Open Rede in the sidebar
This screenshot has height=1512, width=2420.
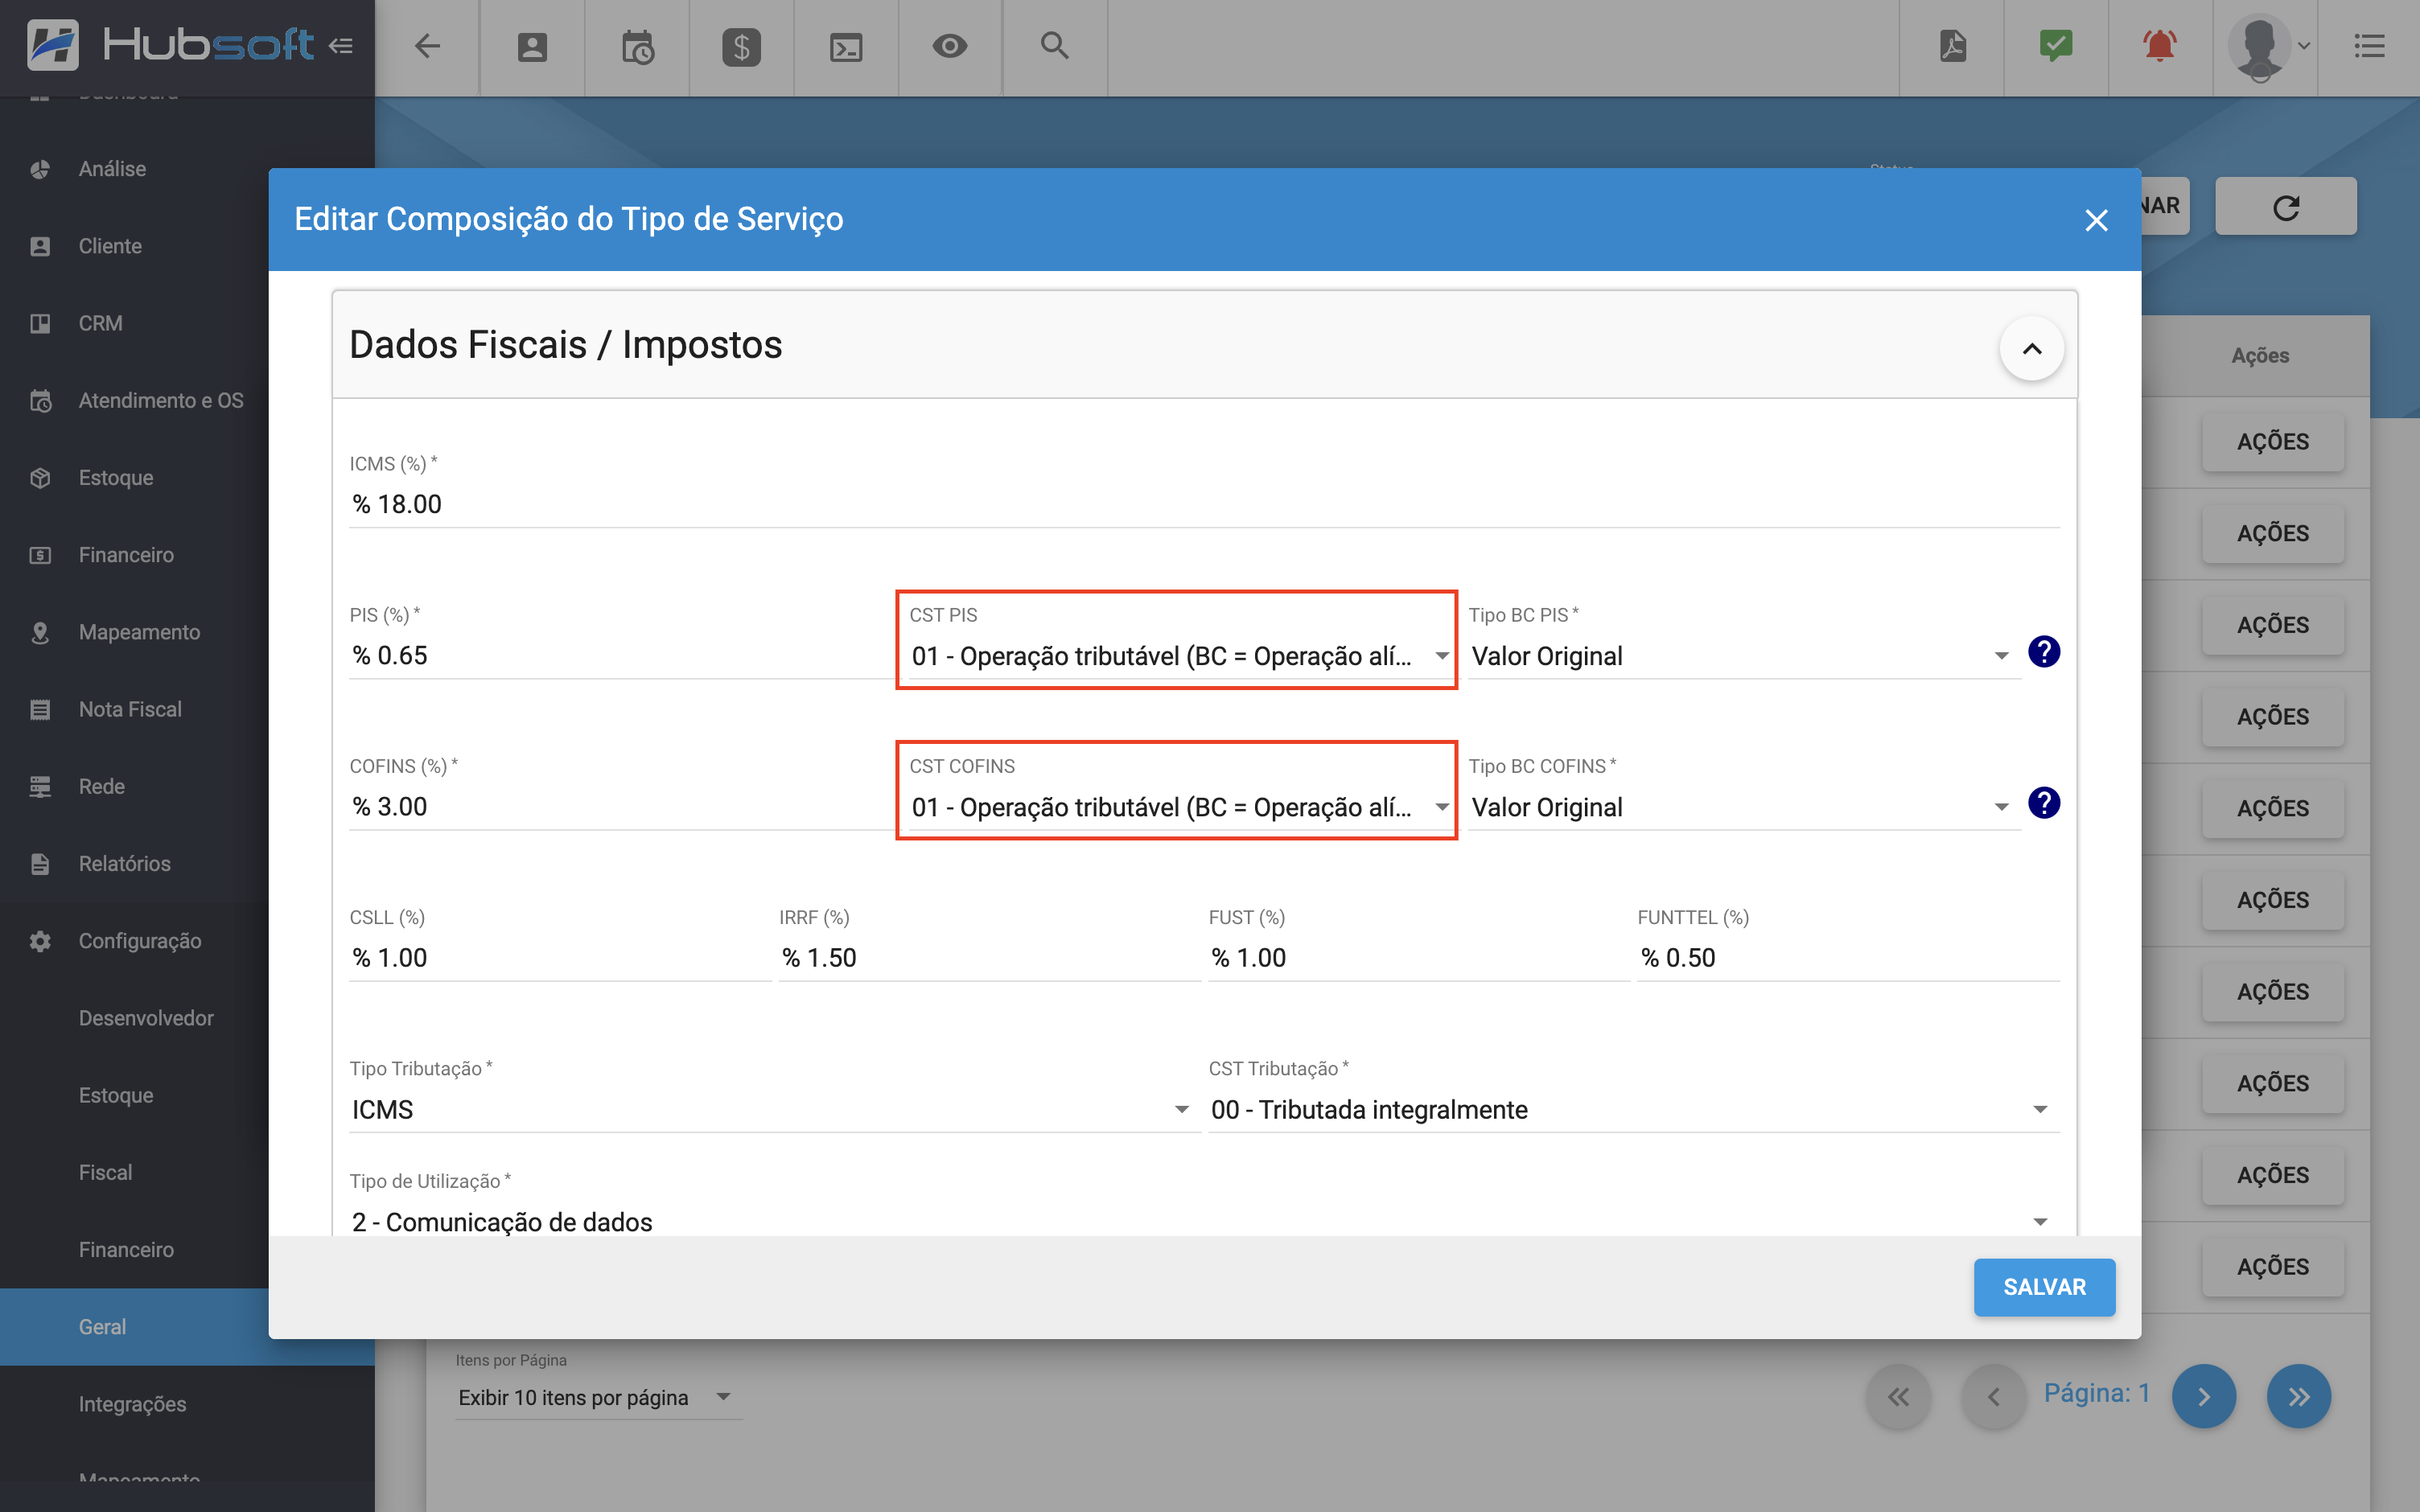[101, 786]
